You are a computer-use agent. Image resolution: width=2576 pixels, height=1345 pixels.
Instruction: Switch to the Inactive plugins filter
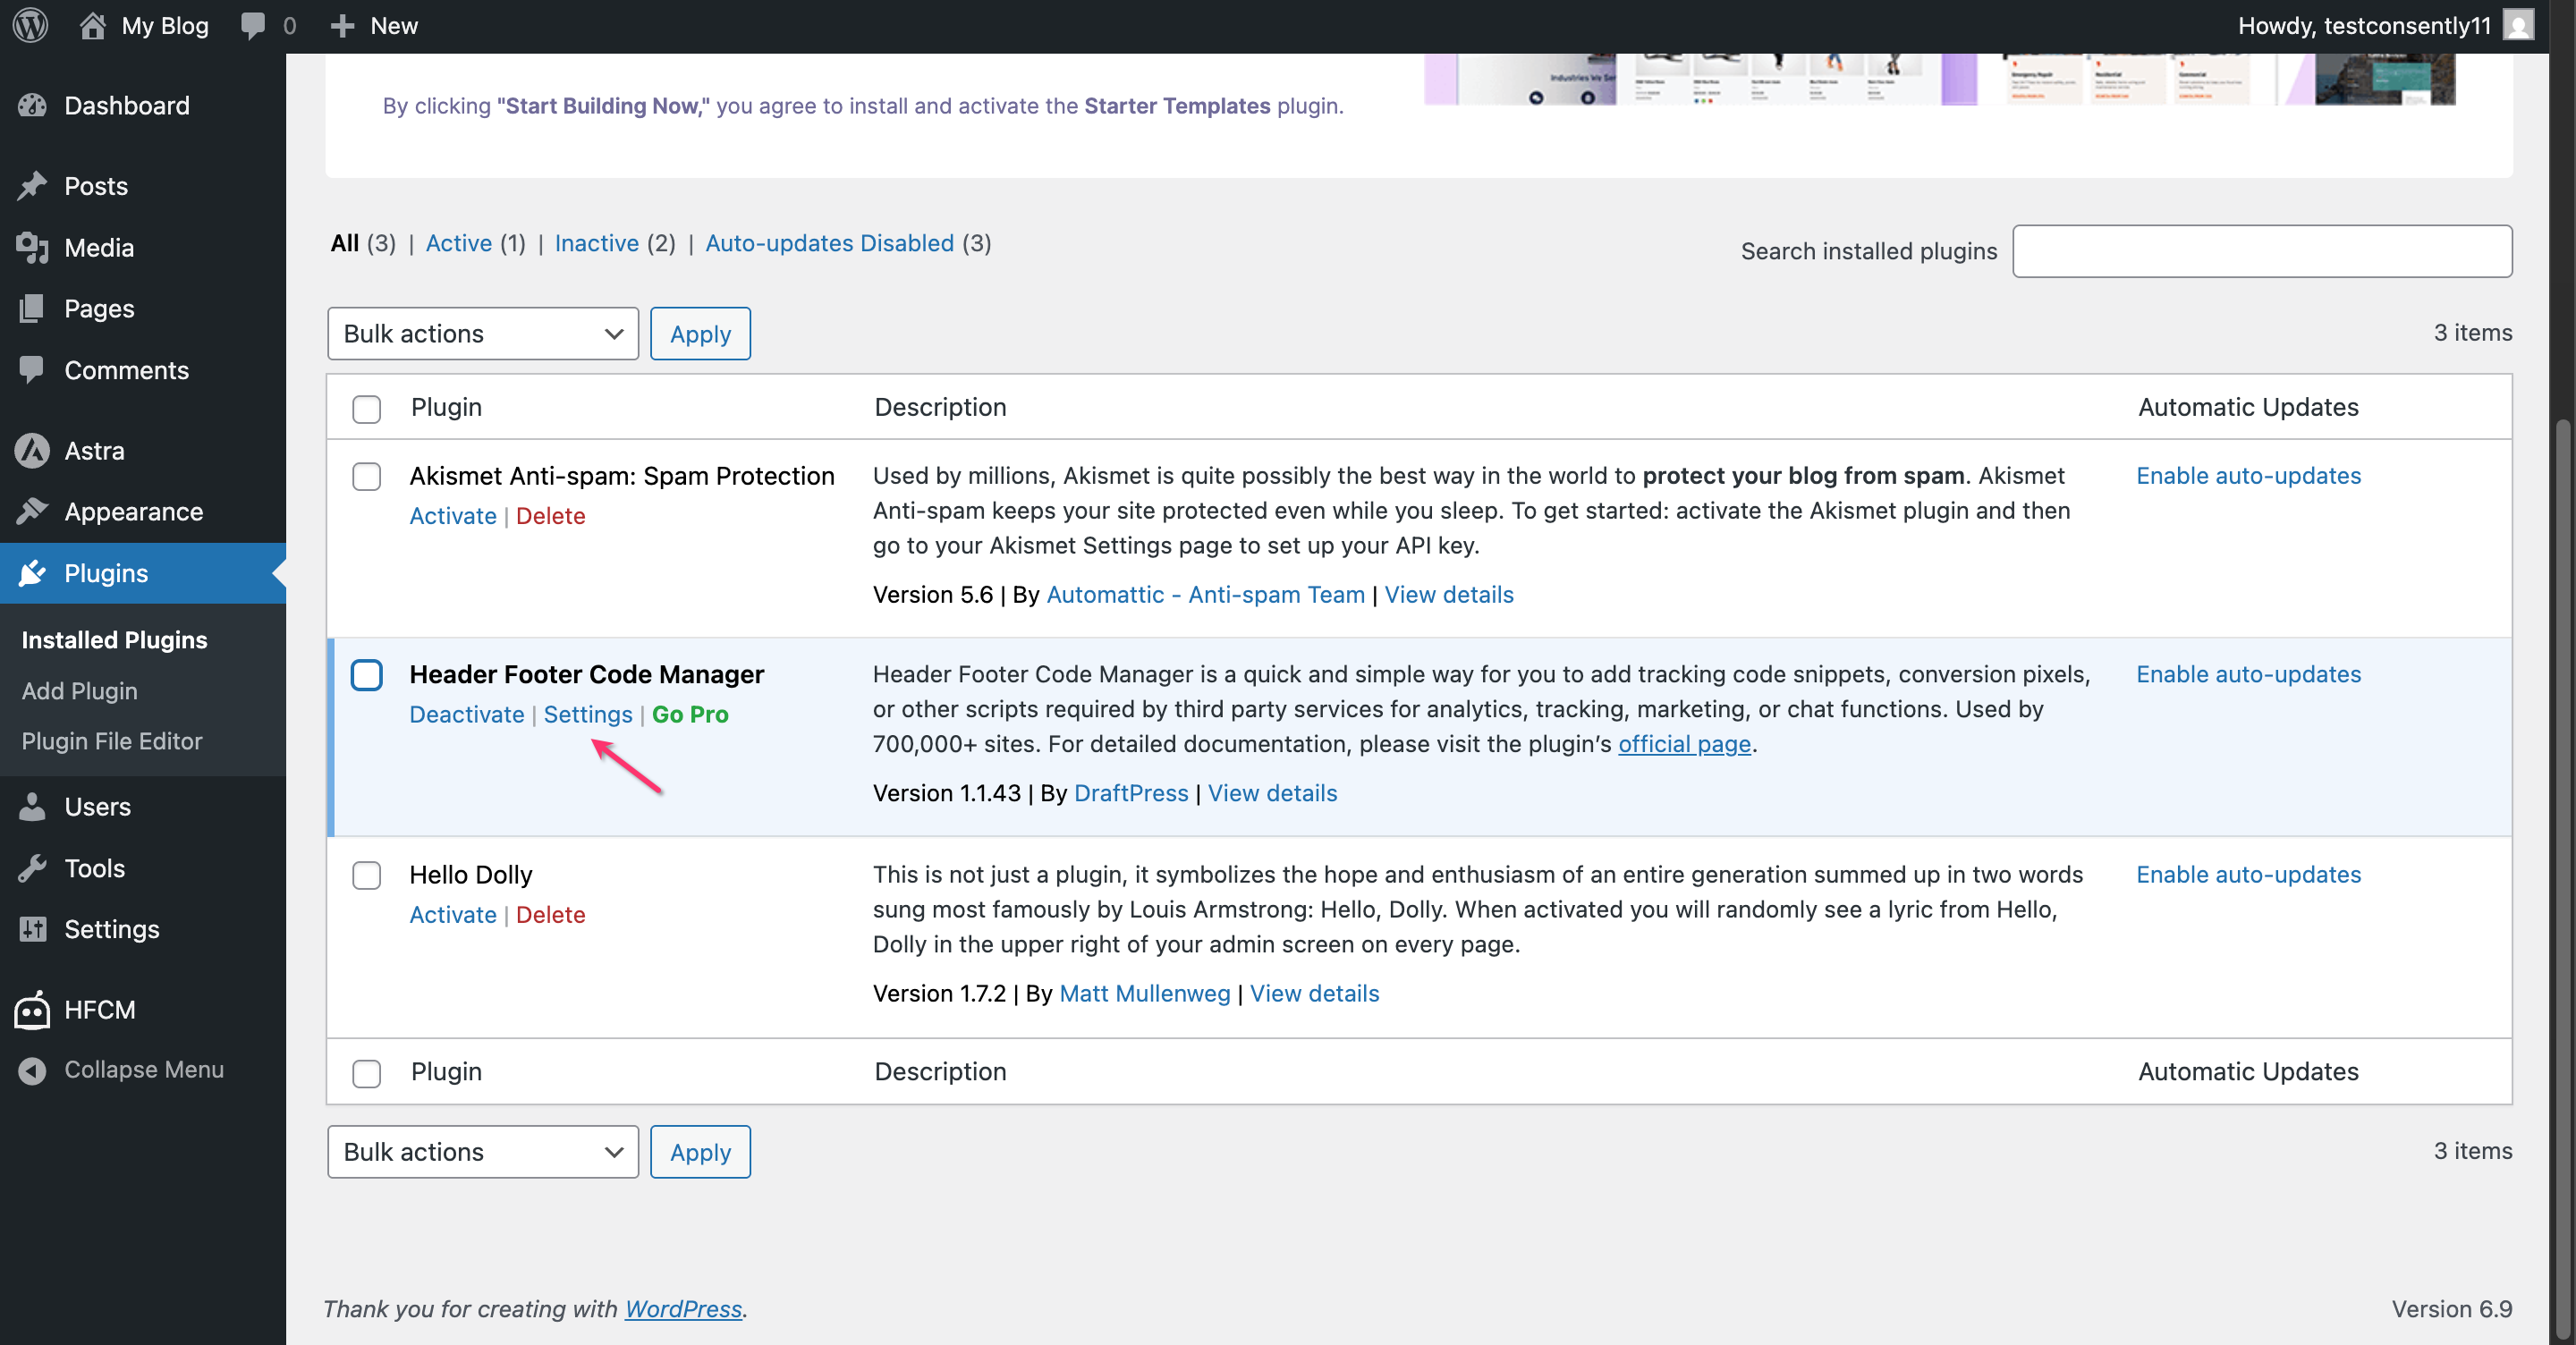pos(596,243)
